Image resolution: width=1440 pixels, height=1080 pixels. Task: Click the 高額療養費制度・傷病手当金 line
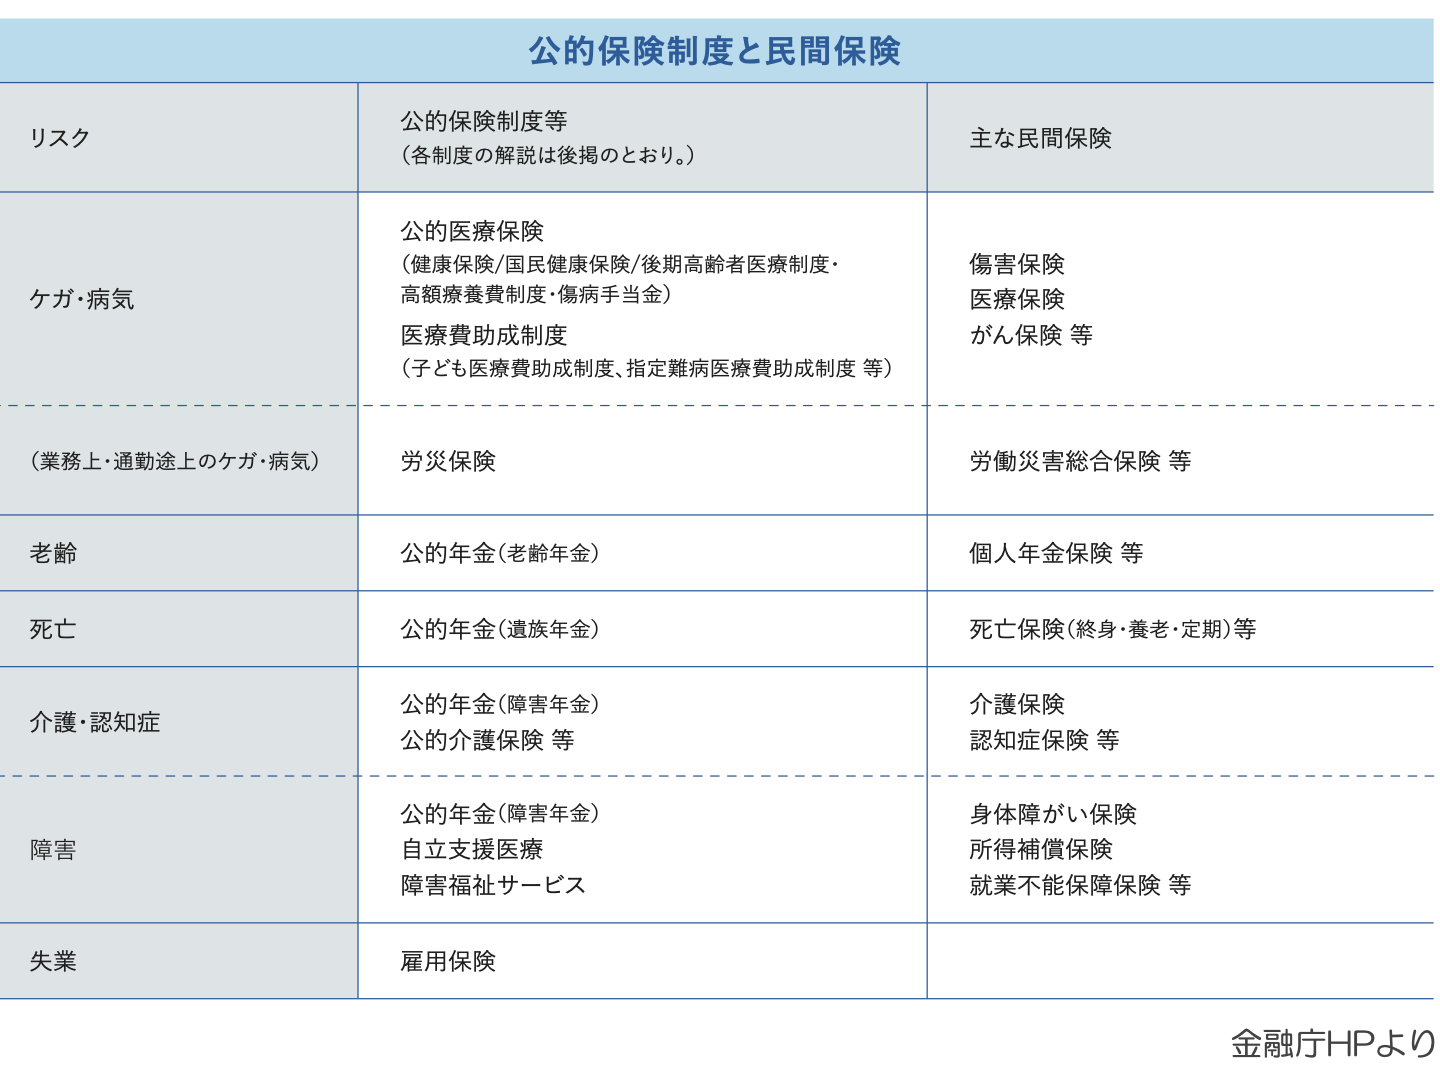click(536, 294)
